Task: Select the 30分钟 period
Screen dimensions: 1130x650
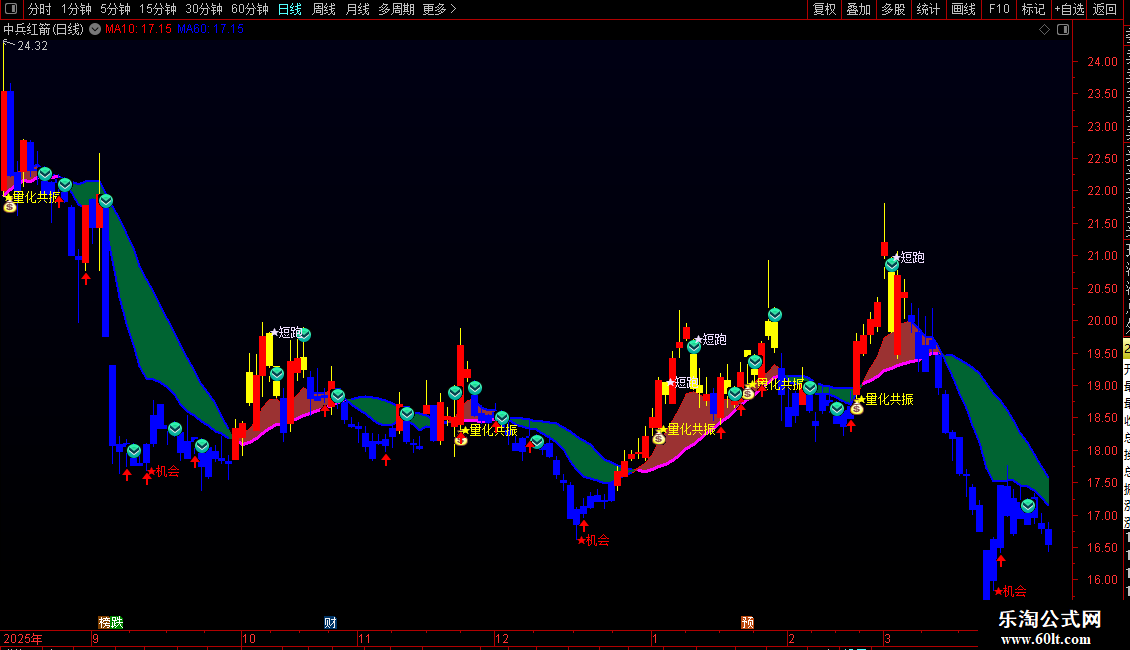Action: 204,9
